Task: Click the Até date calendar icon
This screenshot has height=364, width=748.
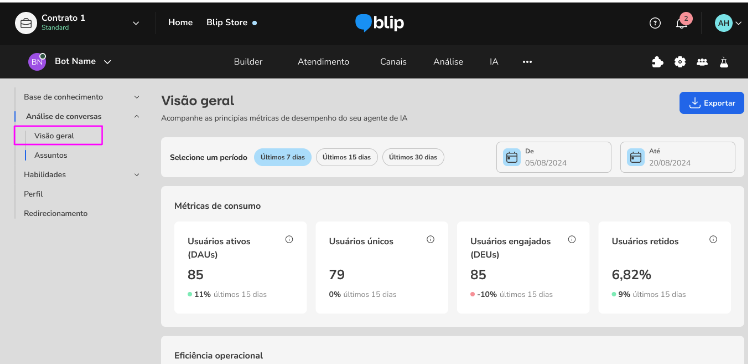Action: pos(635,157)
